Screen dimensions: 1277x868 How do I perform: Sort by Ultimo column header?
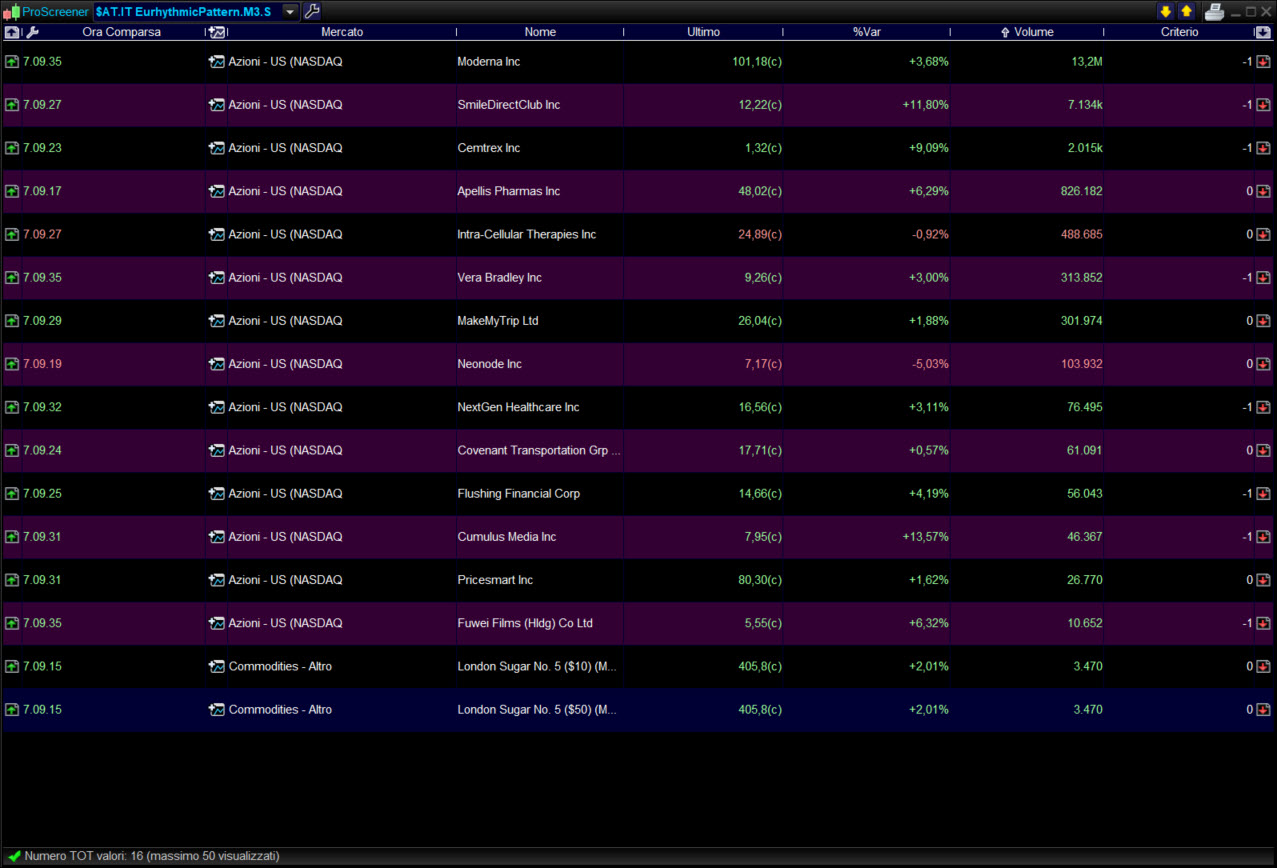pos(703,32)
